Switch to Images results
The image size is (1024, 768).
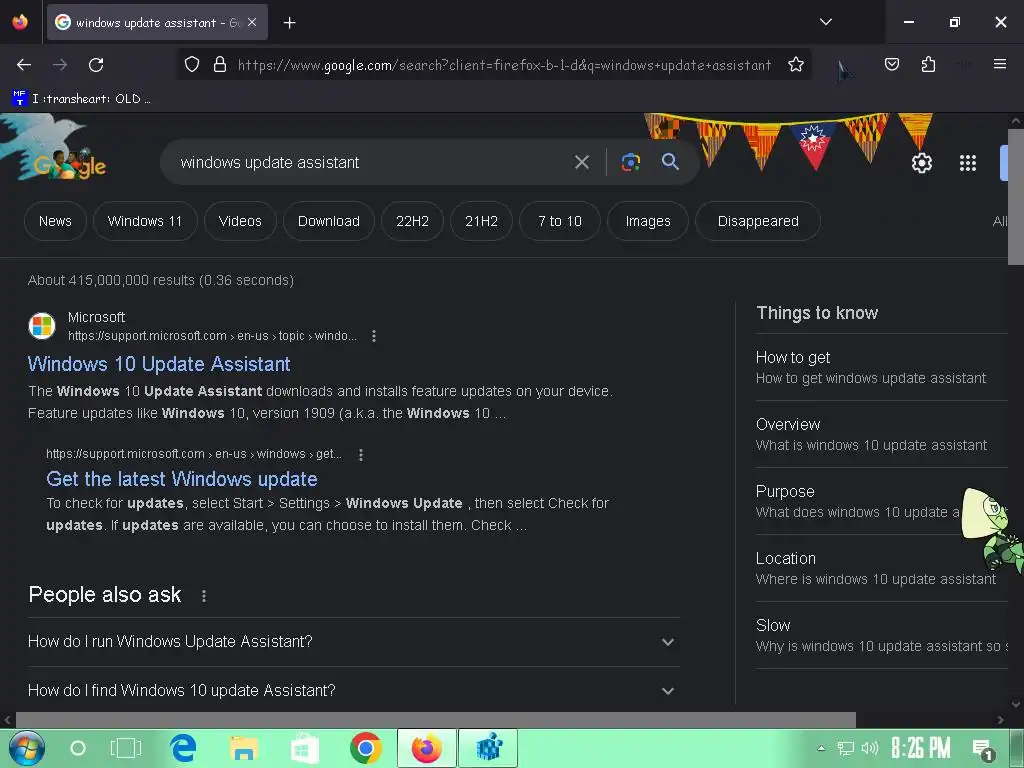point(648,221)
